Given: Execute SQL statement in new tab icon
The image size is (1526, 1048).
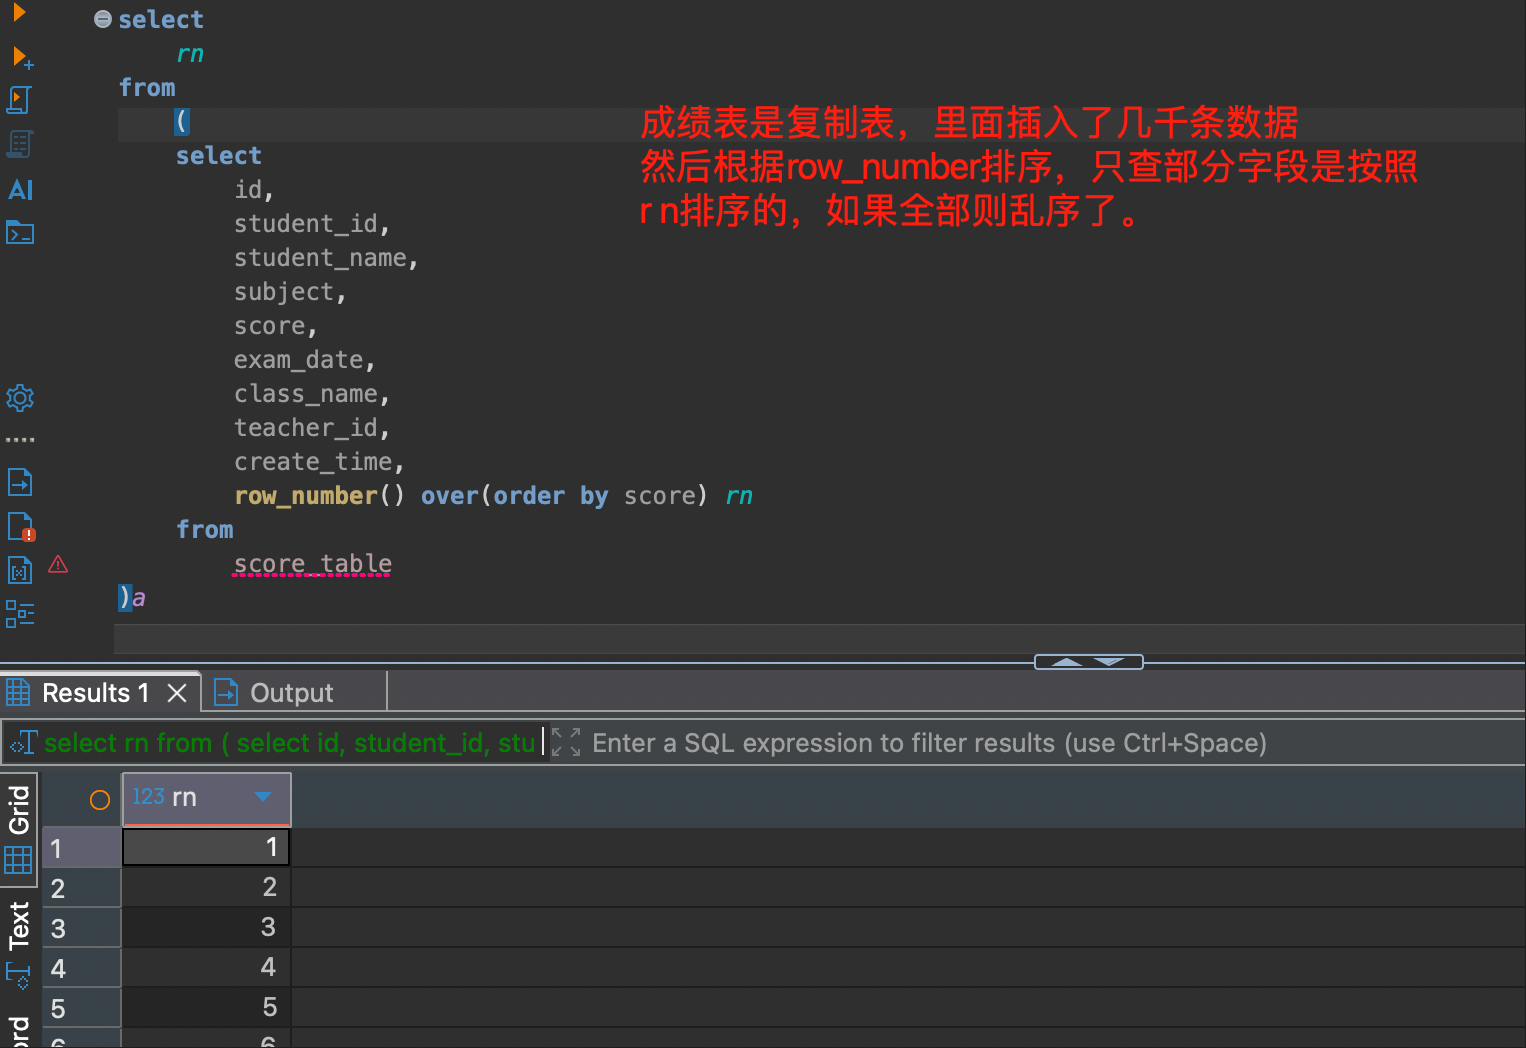Looking at the screenshot, I should click(22, 58).
